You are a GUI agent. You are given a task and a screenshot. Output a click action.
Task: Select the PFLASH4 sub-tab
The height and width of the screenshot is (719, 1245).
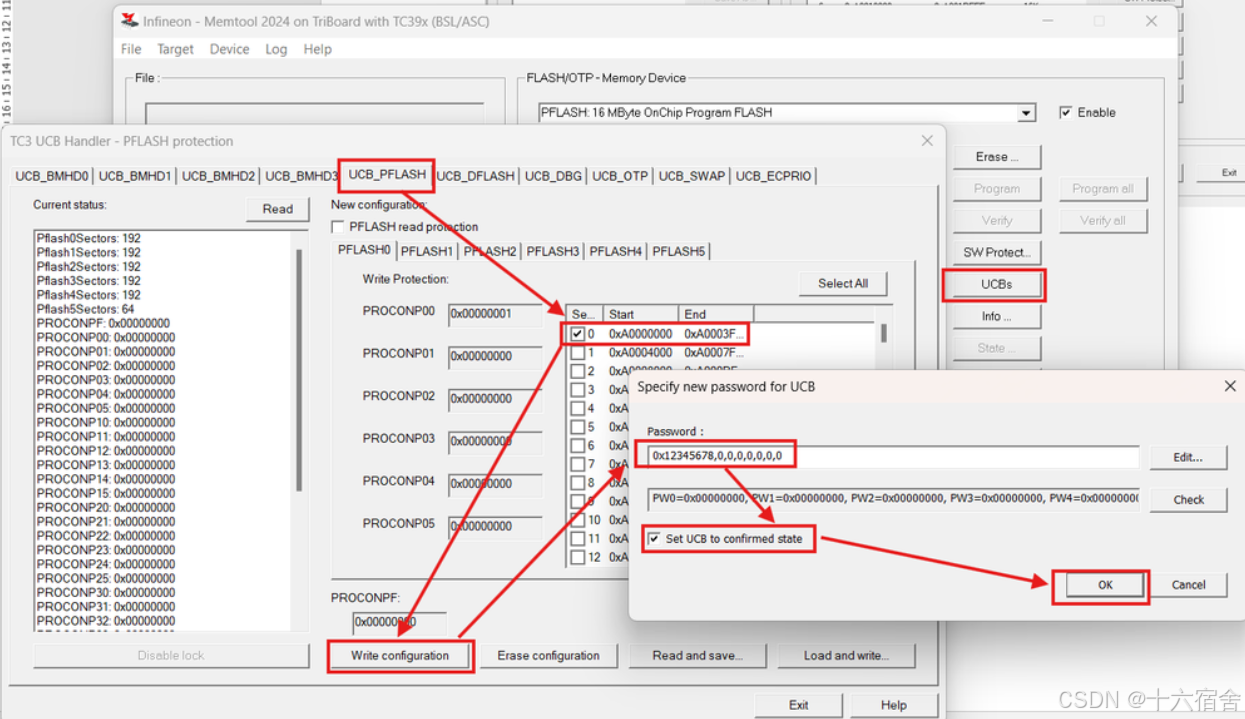click(x=616, y=252)
